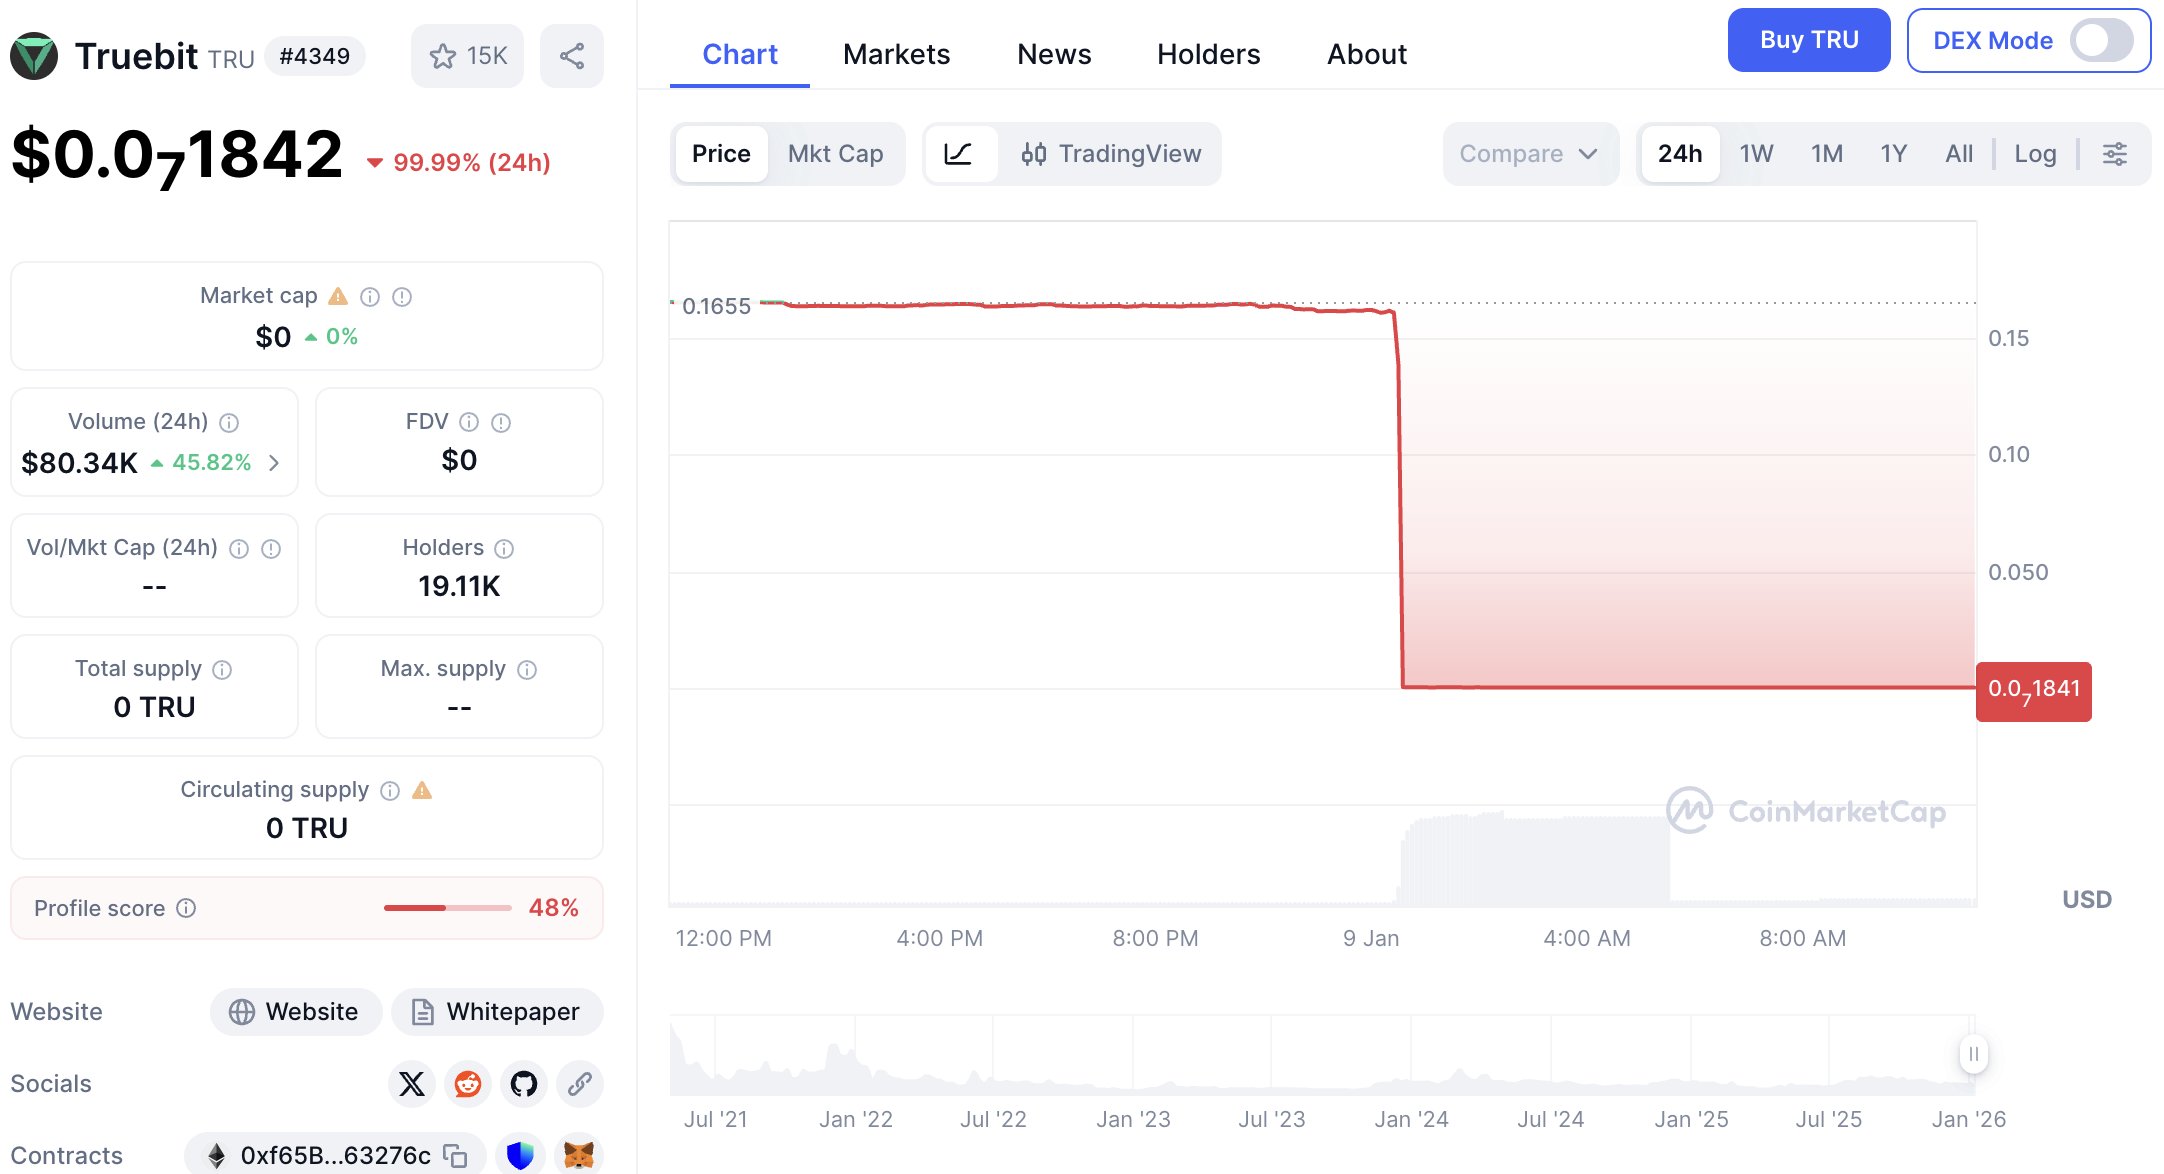The image size is (2164, 1174).
Task: Show Market cap info tooltip
Action: pos(370,297)
